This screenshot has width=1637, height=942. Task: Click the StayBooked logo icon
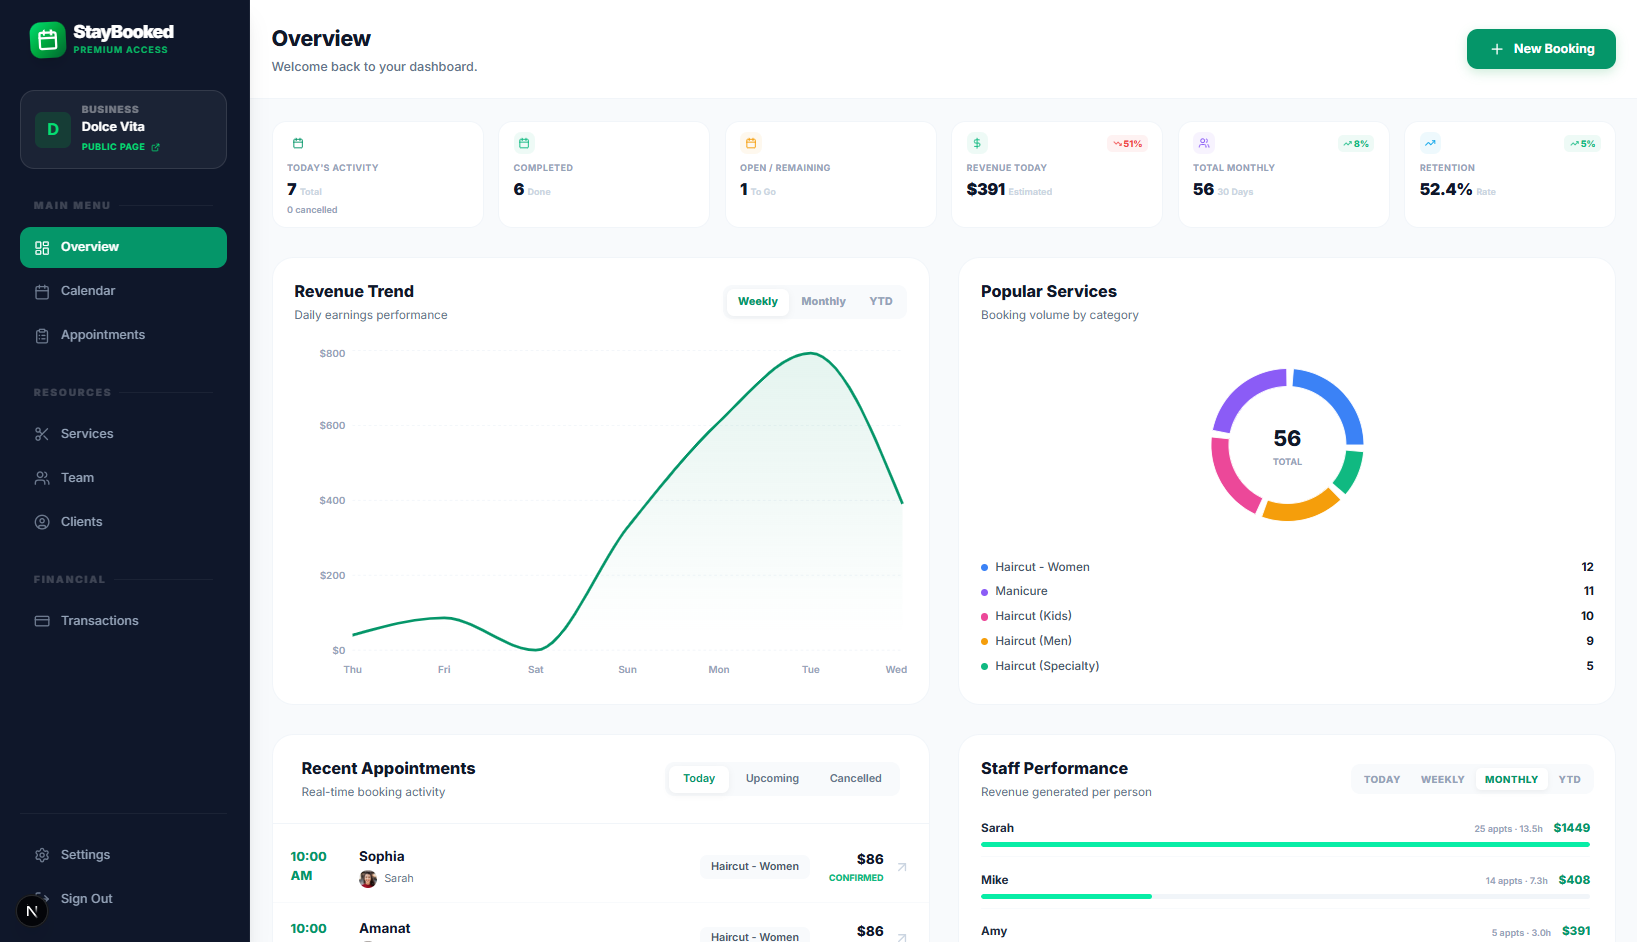(47, 39)
